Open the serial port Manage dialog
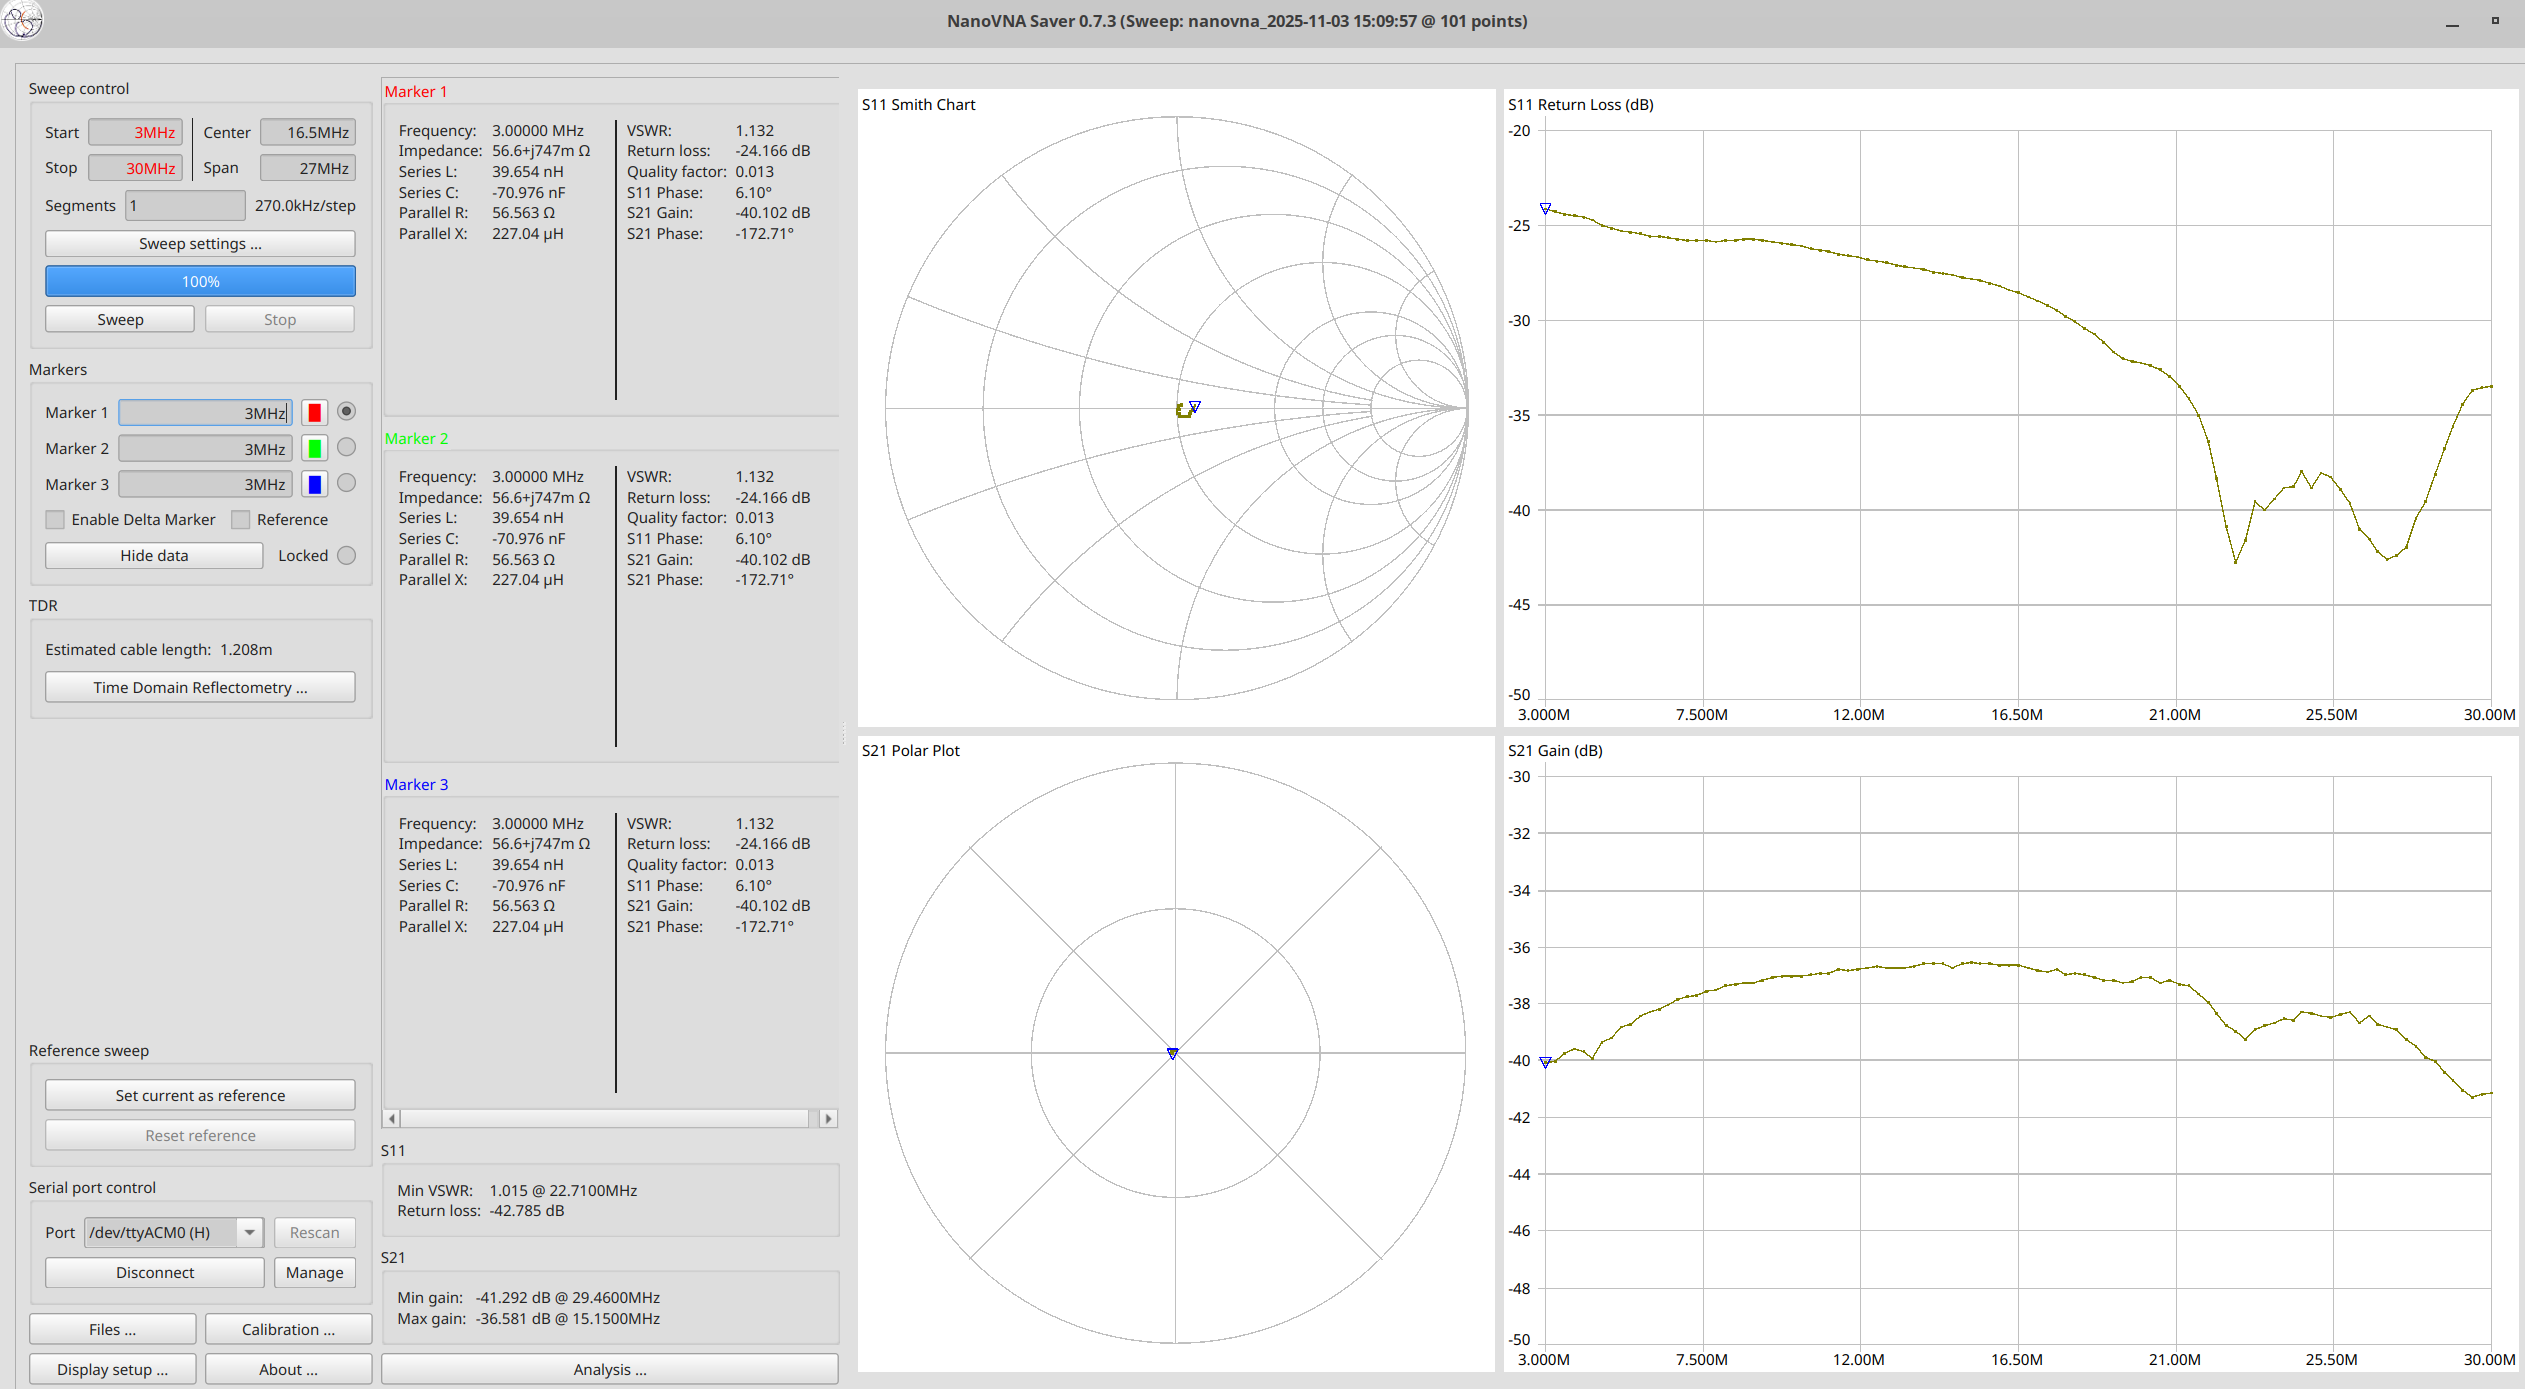Screen dimensions: 2525x1389 pyautogui.click(x=314, y=1272)
